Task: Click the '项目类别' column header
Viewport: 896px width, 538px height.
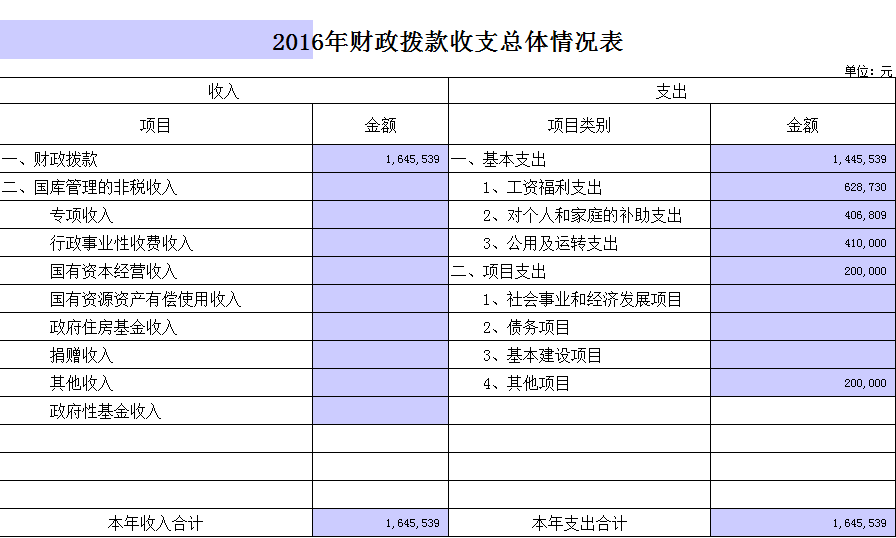Action: (579, 125)
